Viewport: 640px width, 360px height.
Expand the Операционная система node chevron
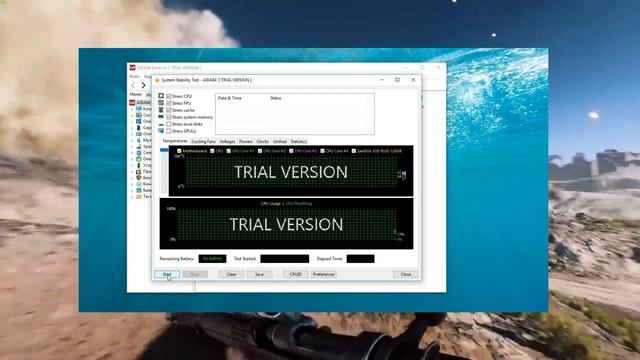[x=132, y=121]
